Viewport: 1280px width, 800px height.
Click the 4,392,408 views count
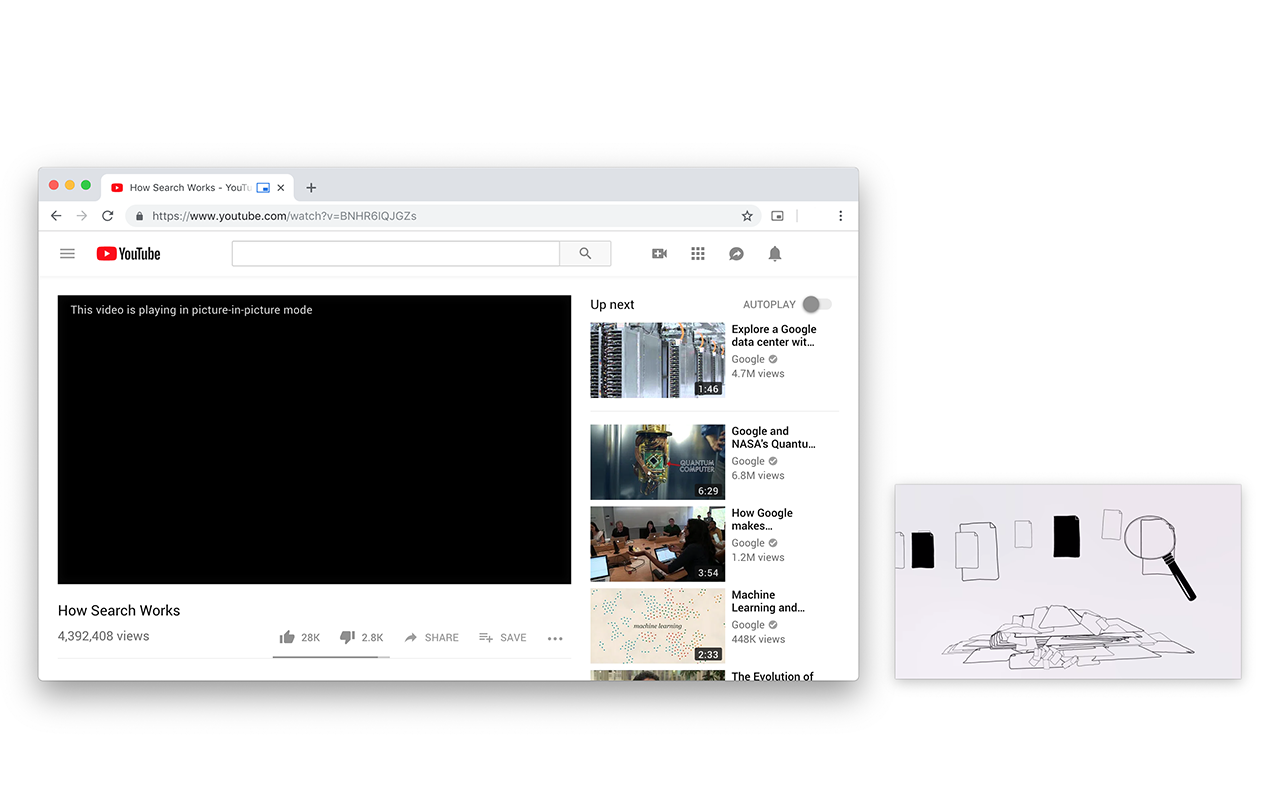click(x=103, y=636)
